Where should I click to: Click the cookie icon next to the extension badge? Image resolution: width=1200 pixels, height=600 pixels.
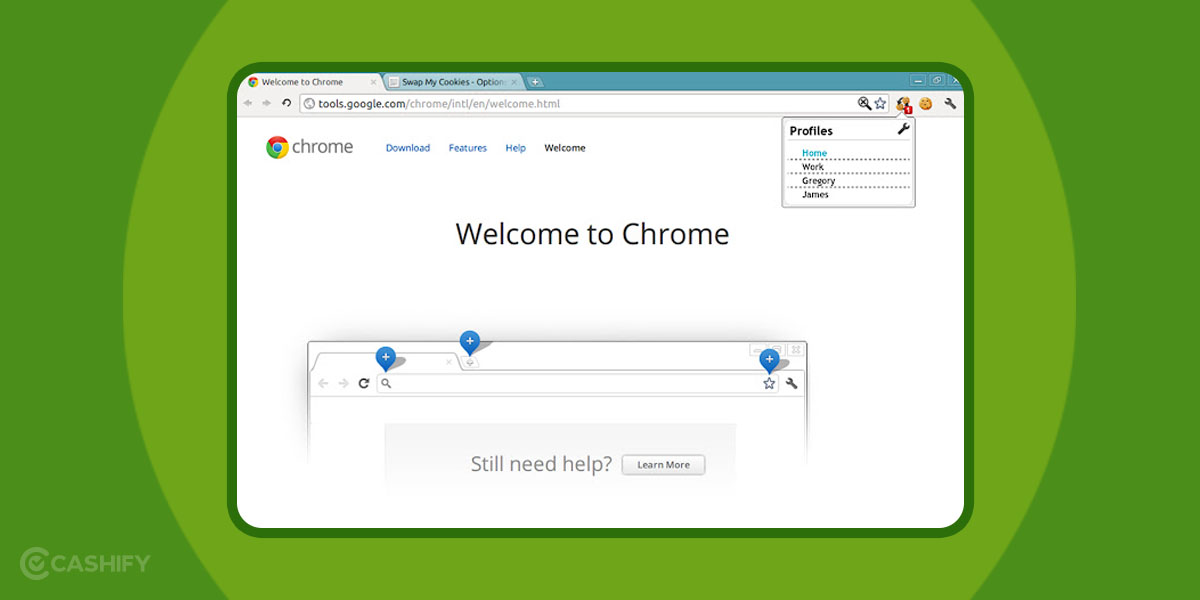click(925, 103)
